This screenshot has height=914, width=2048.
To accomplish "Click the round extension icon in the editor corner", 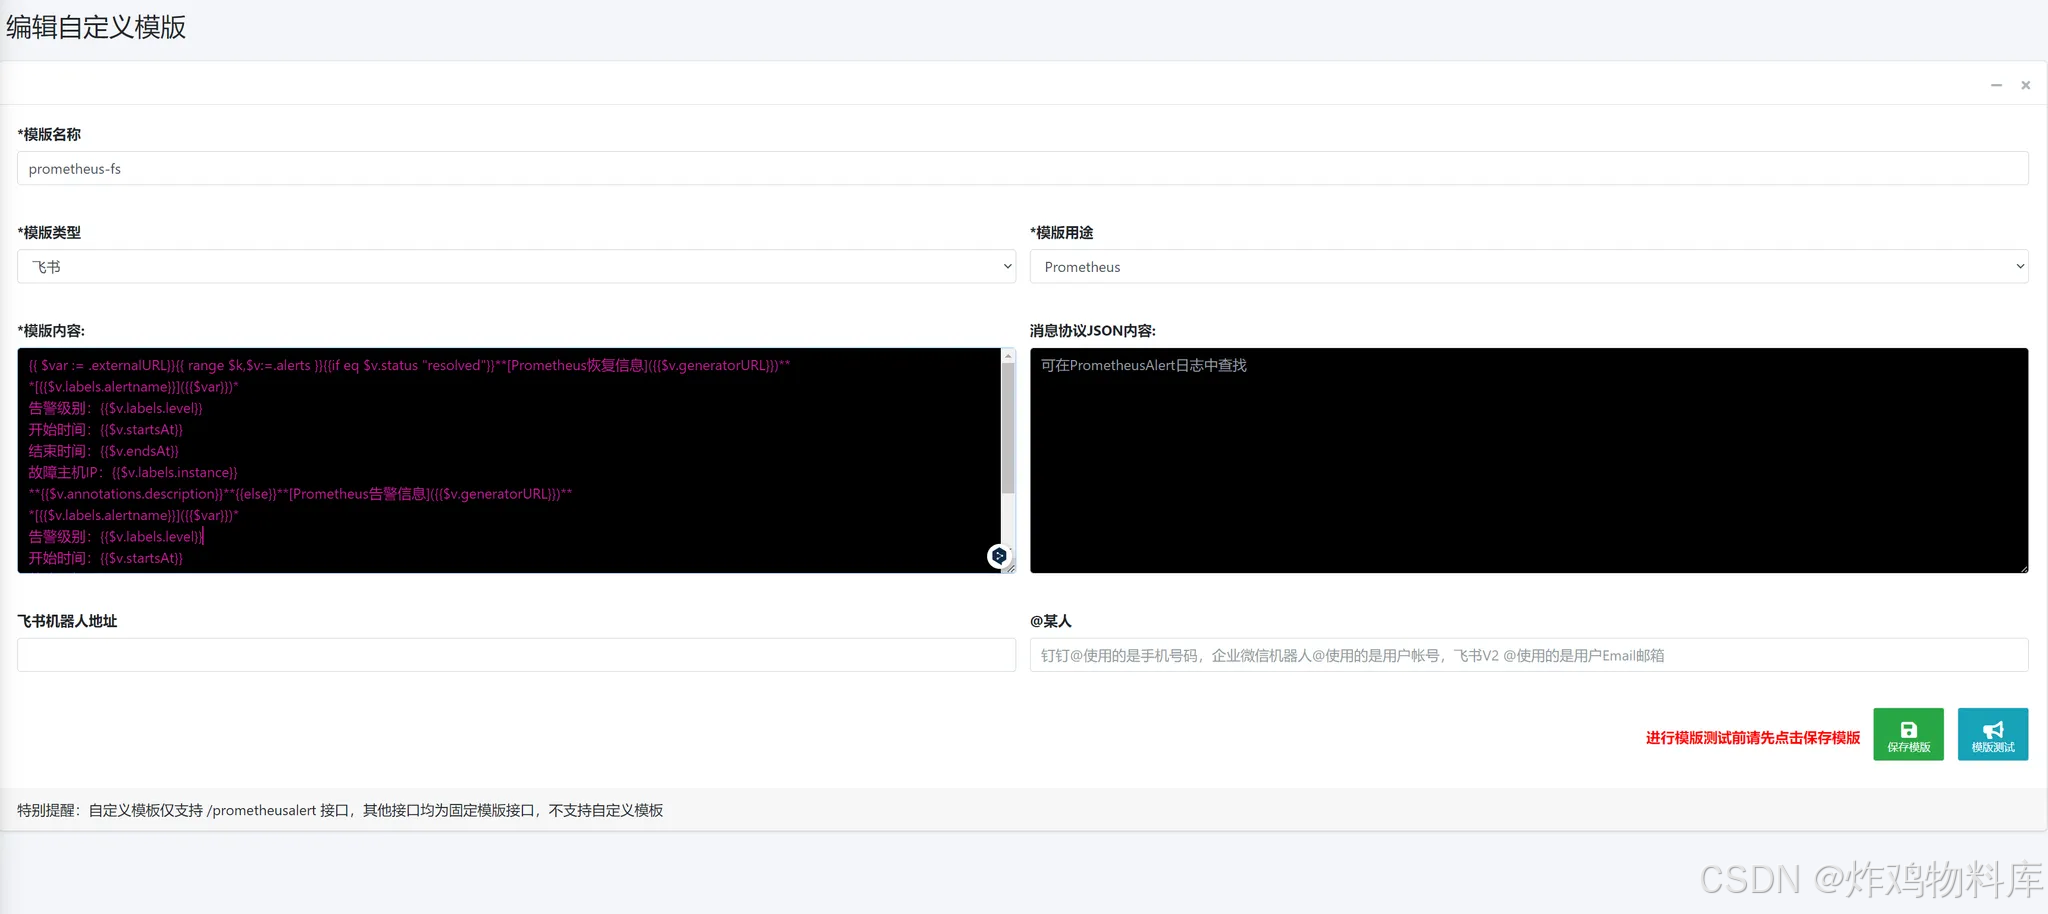I will (998, 555).
